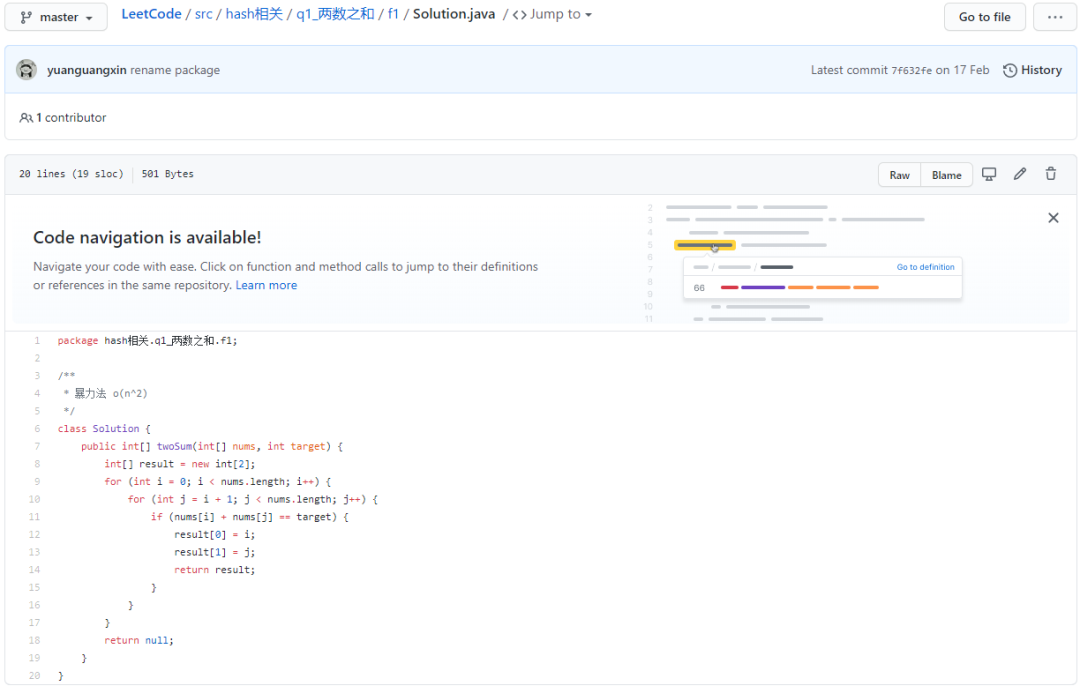
Task: Open the hash相关 breadcrumb folder
Action: 254,15
